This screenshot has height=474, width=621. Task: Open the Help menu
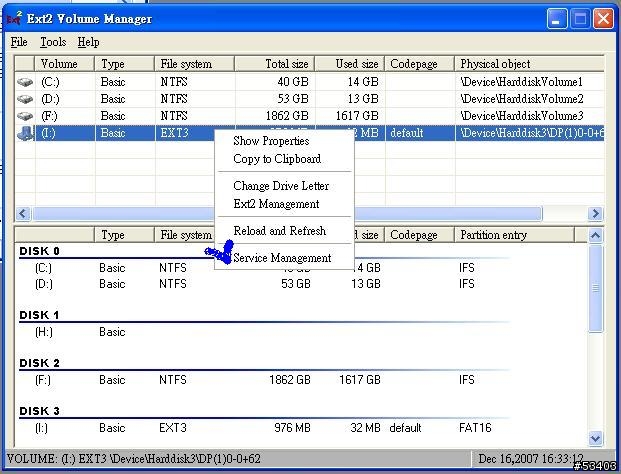tap(88, 42)
